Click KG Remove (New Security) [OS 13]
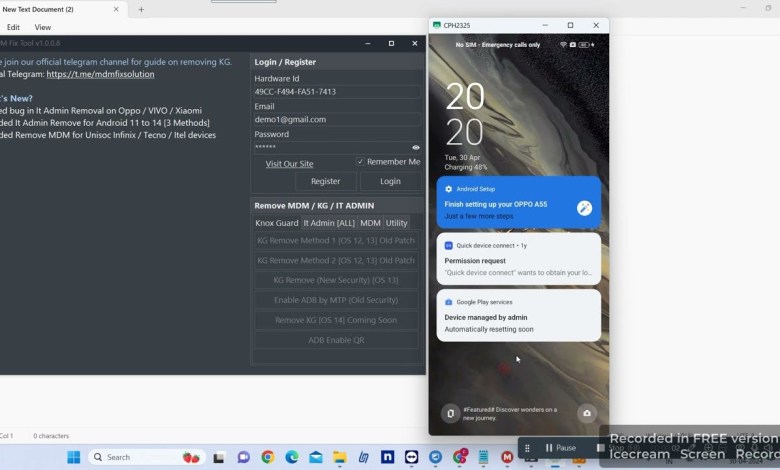The image size is (780, 470). click(x=336, y=281)
